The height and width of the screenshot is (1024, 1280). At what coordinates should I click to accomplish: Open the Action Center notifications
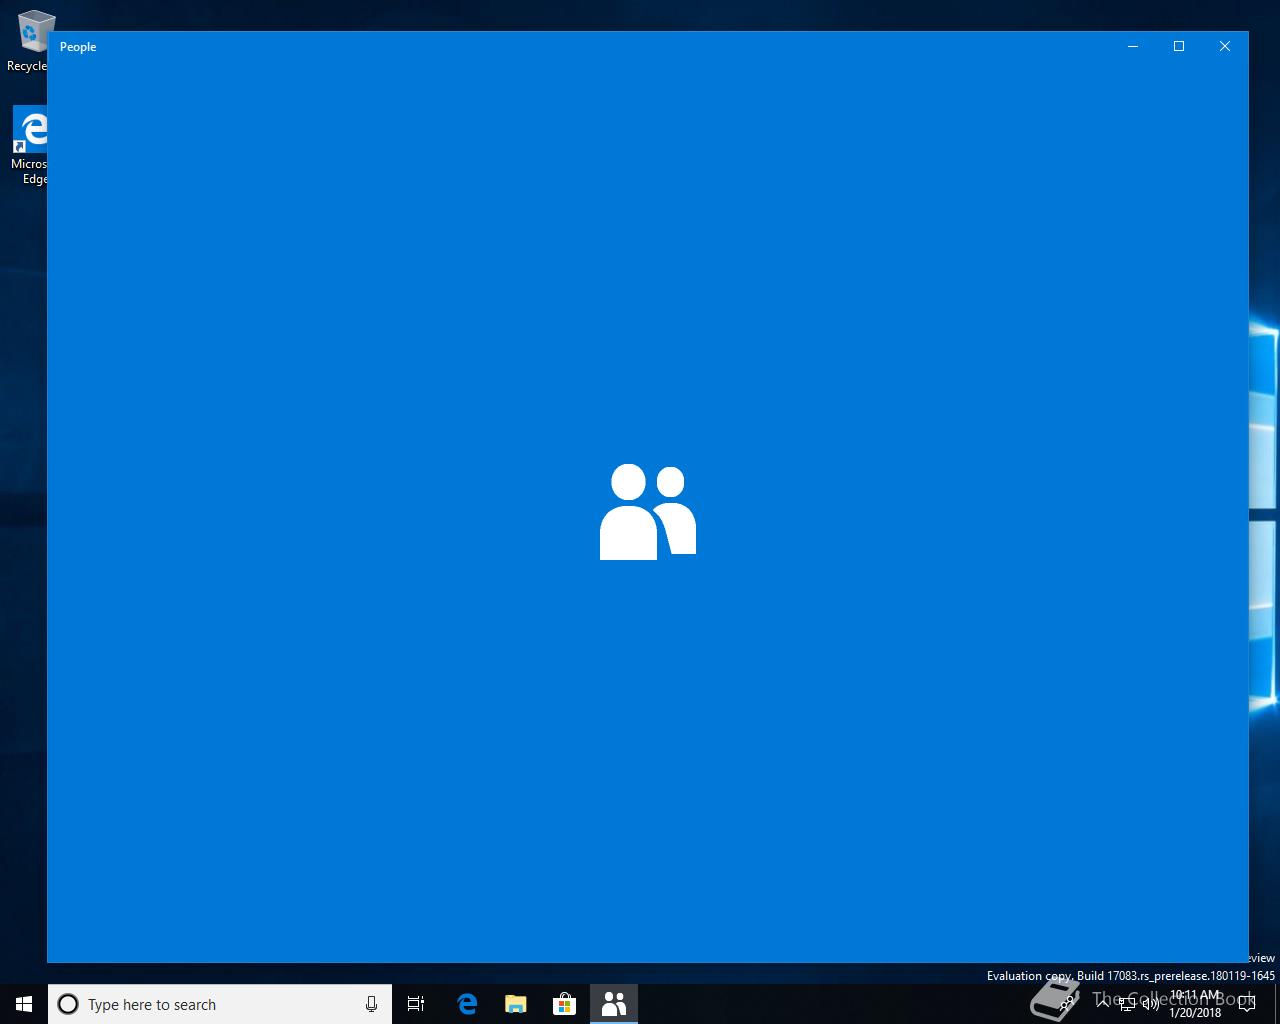pos(1247,1004)
